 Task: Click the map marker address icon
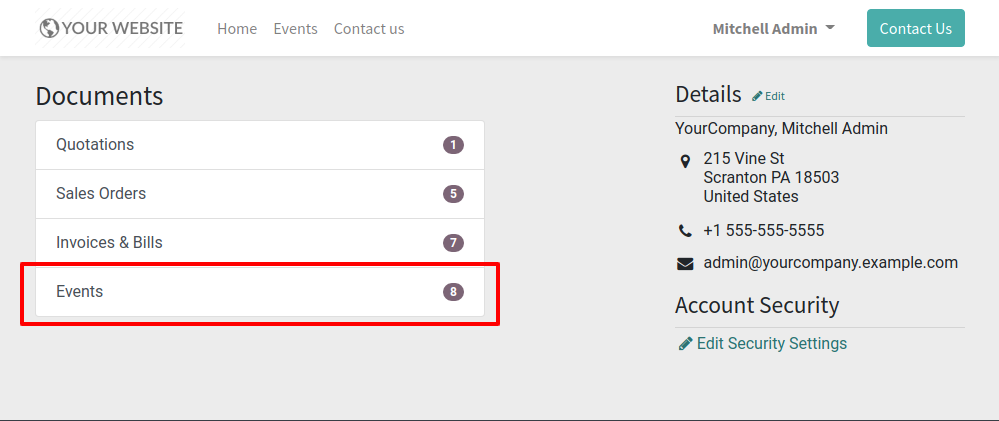coord(685,161)
